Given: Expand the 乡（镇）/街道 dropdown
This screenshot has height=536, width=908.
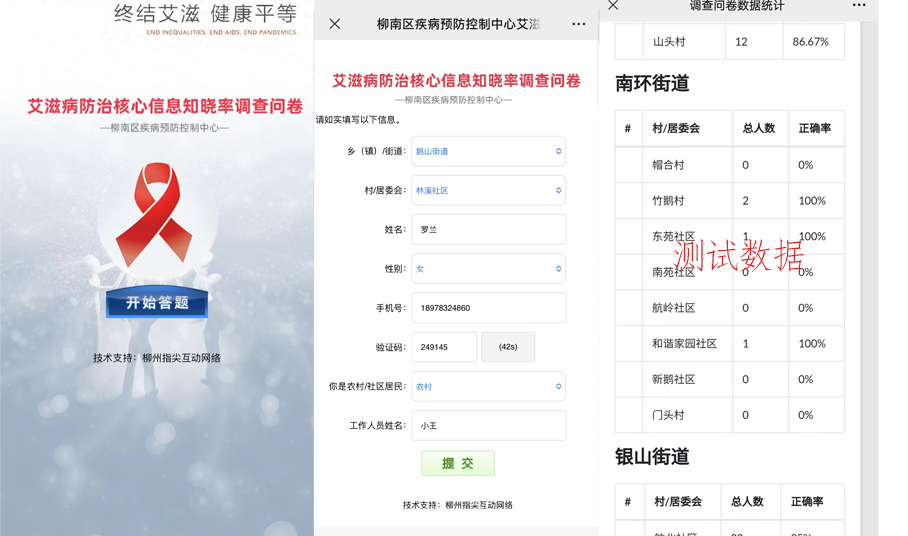Looking at the screenshot, I should [x=488, y=152].
